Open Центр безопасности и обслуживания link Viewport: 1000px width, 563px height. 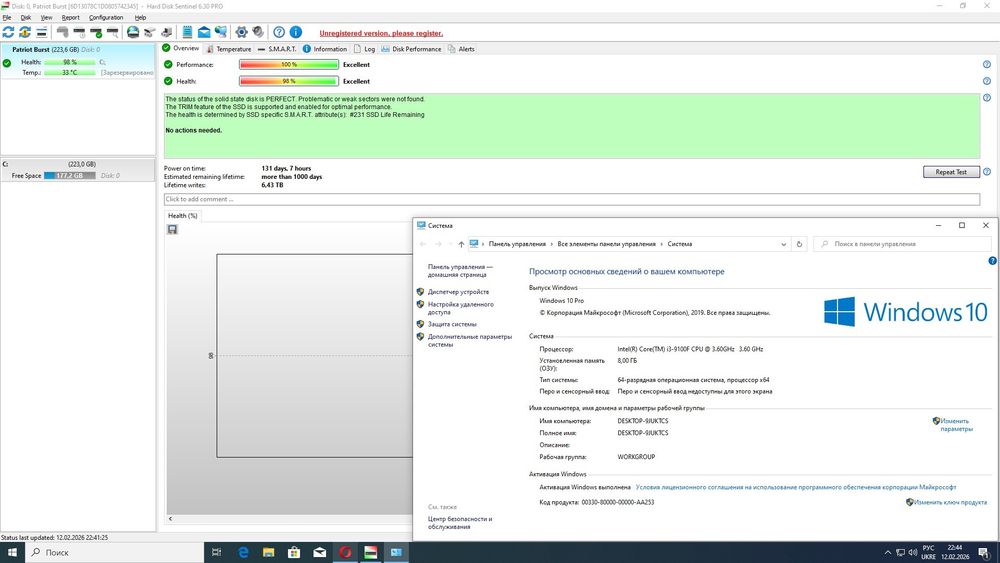point(459,523)
